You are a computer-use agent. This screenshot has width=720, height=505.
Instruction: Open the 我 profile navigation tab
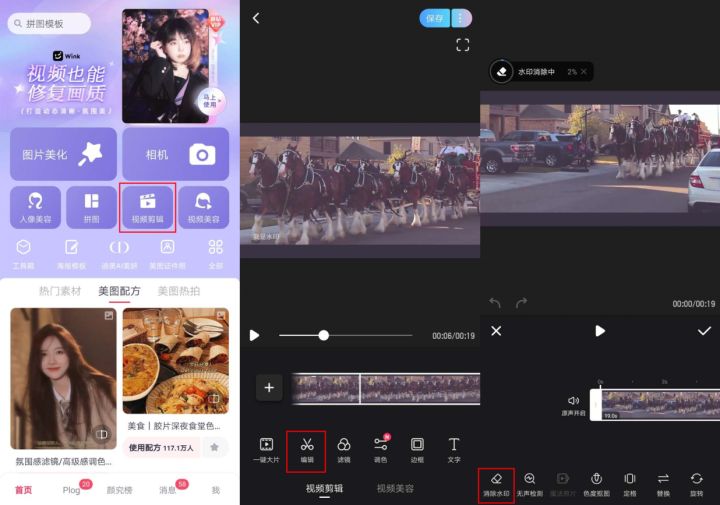point(215,490)
